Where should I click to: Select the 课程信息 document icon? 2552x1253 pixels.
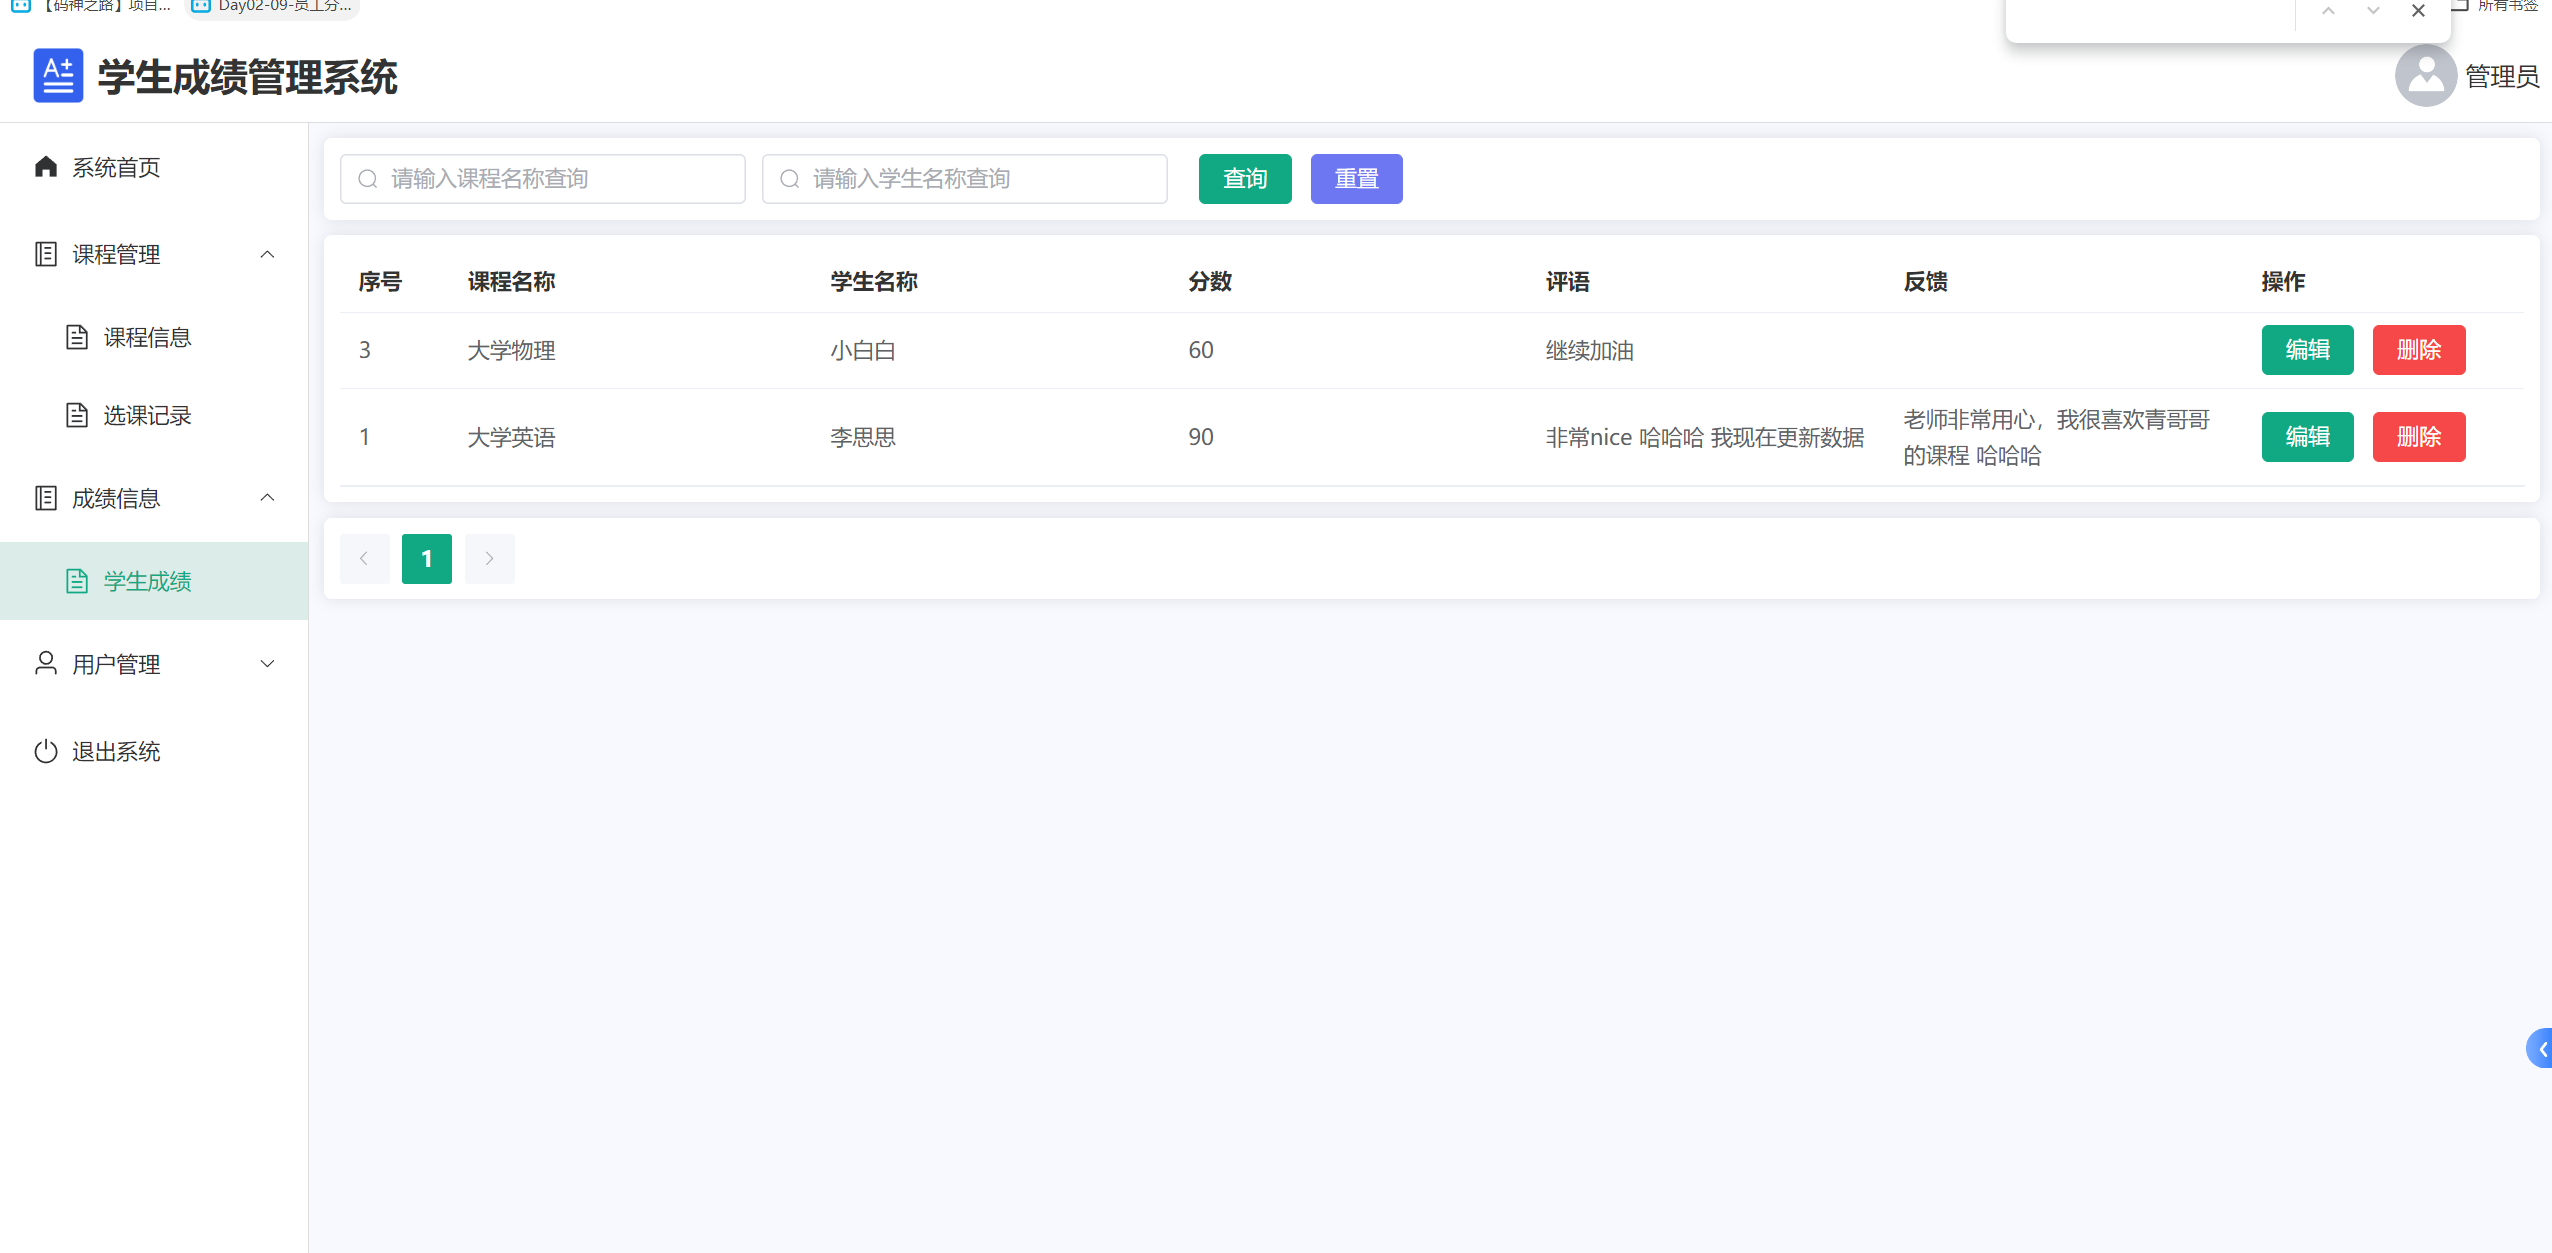78,337
